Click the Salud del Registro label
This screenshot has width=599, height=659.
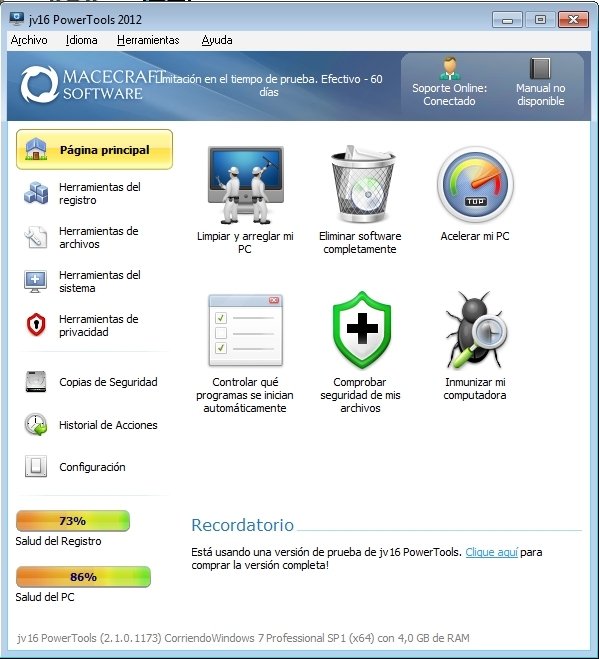tap(58, 541)
